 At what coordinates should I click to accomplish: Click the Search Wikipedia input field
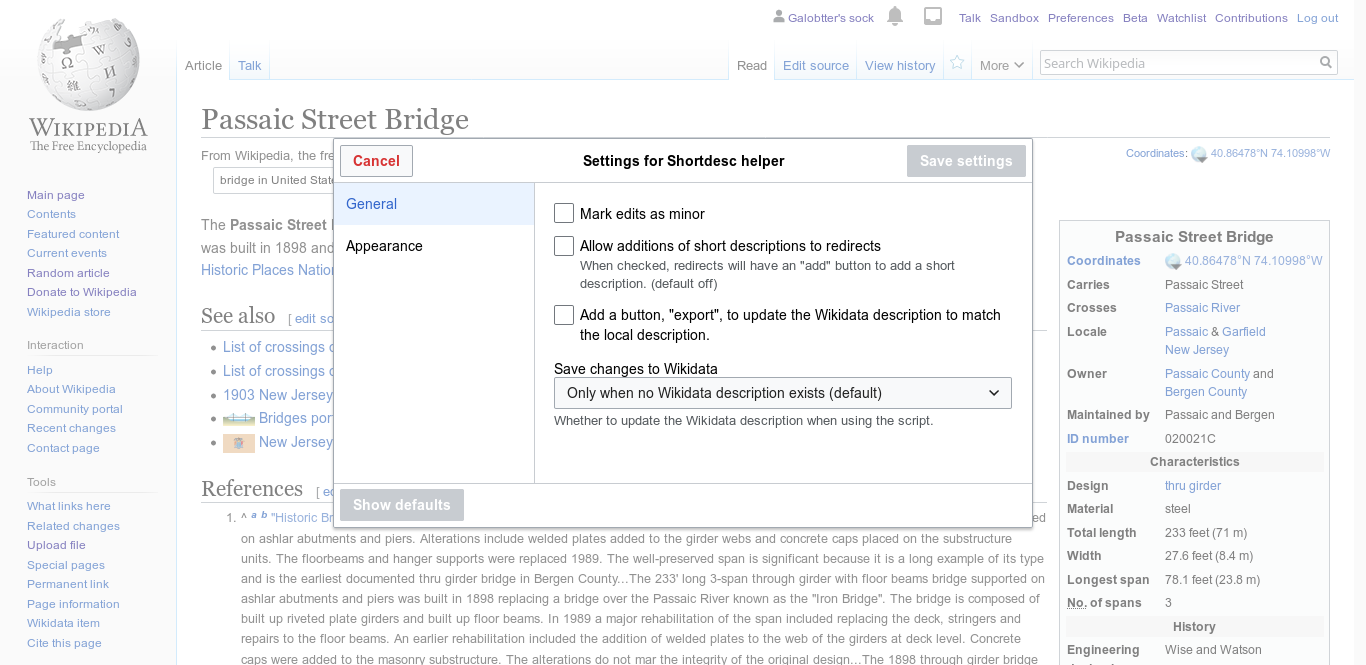click(1178, 63)
